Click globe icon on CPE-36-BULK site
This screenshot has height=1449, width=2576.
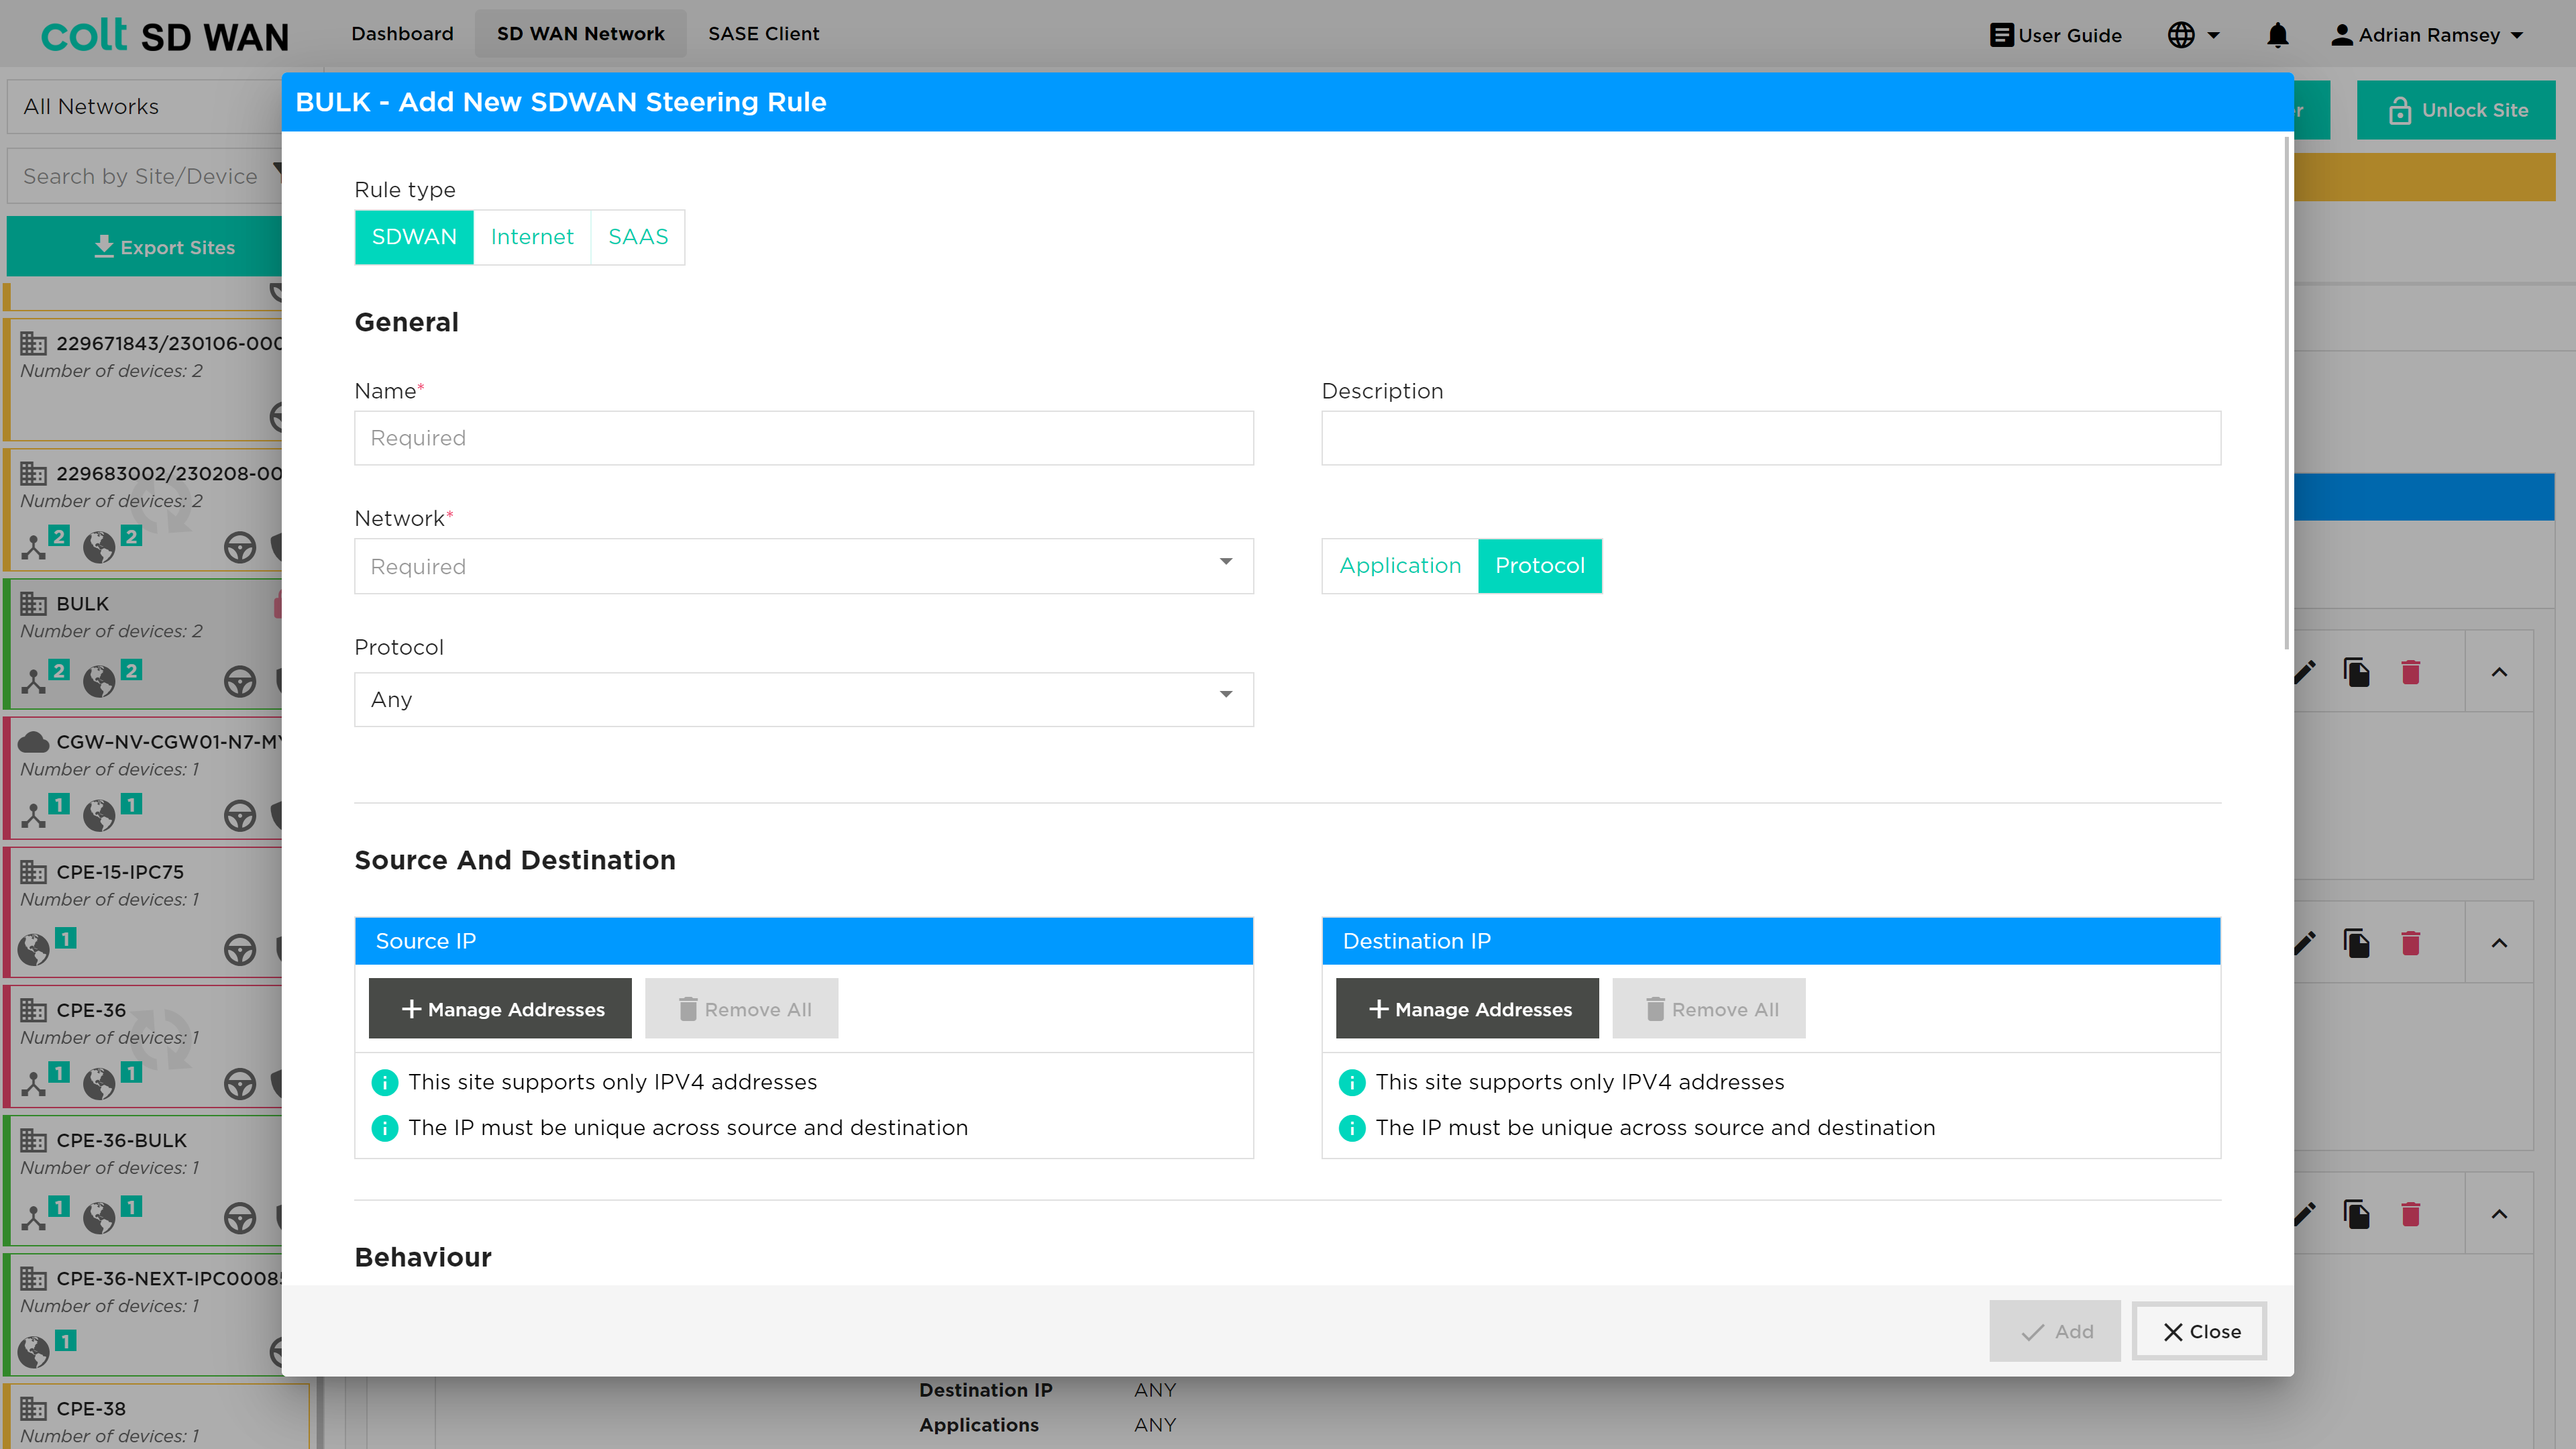99,1217
